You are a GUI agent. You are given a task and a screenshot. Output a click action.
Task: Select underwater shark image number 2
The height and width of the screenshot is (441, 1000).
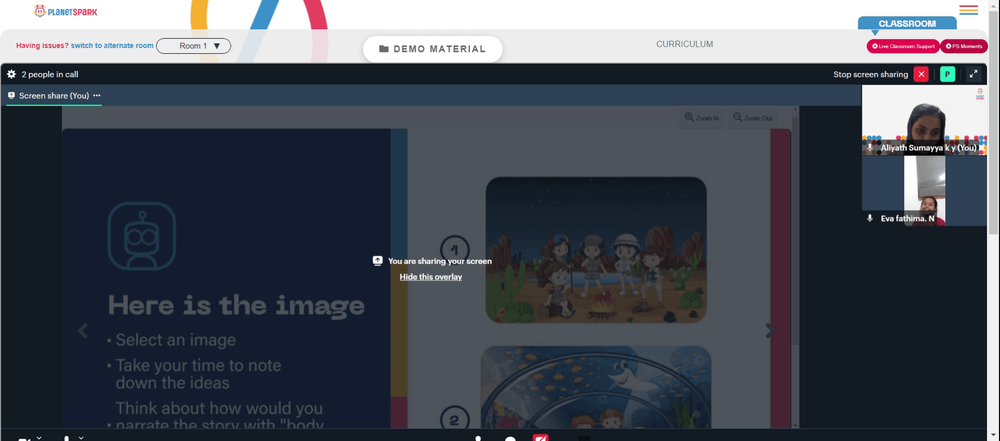[596, 387]
